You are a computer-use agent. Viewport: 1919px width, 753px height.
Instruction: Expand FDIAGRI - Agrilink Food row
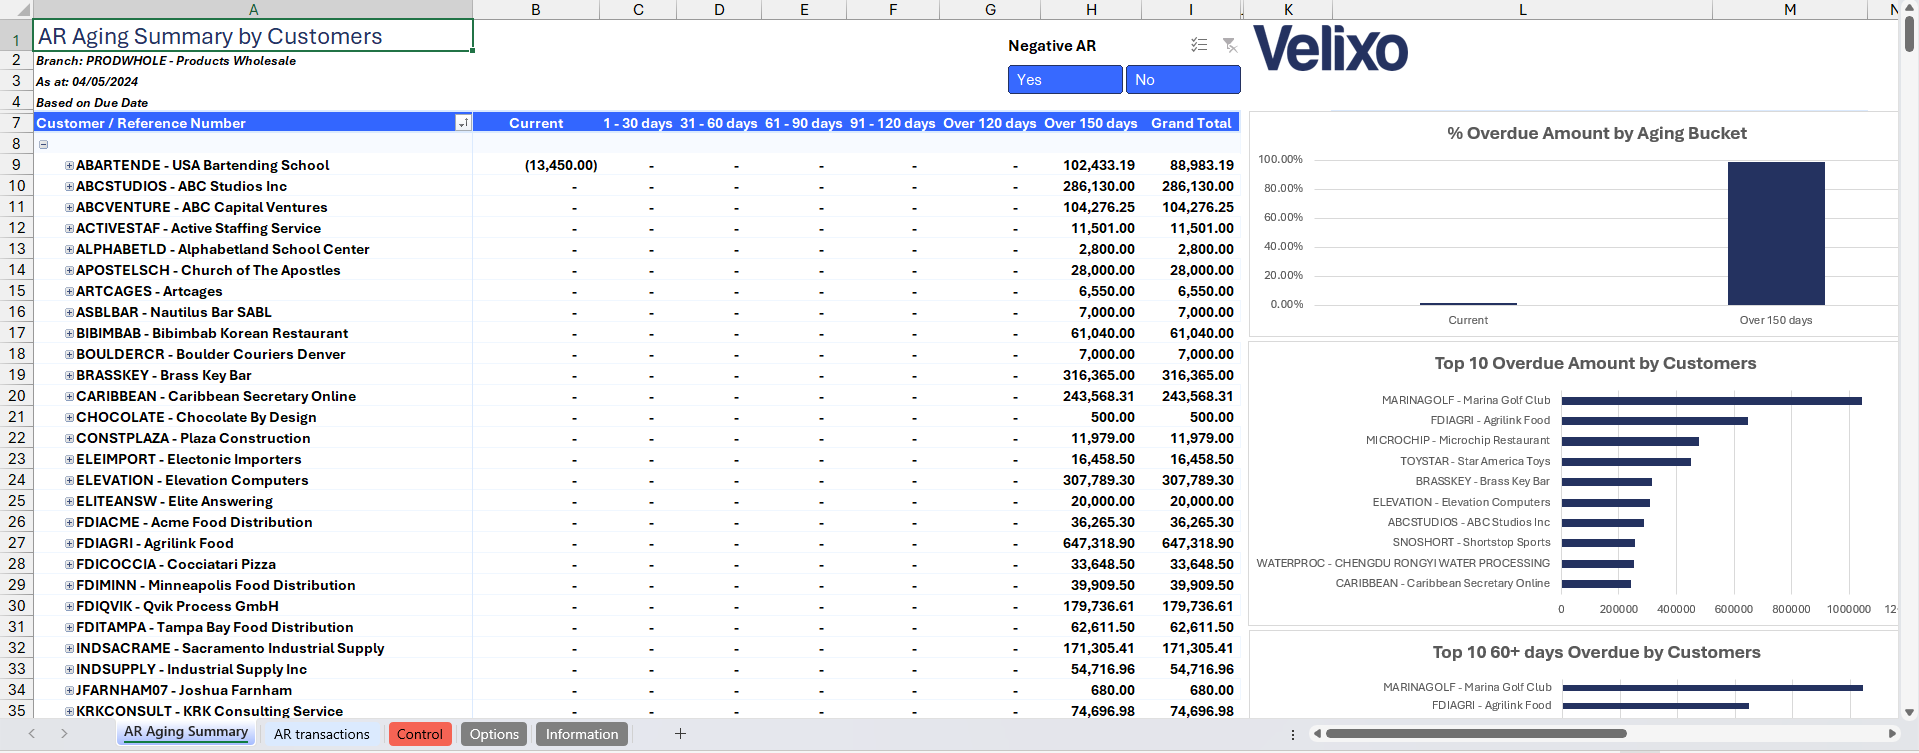click(x=70, y=543)
